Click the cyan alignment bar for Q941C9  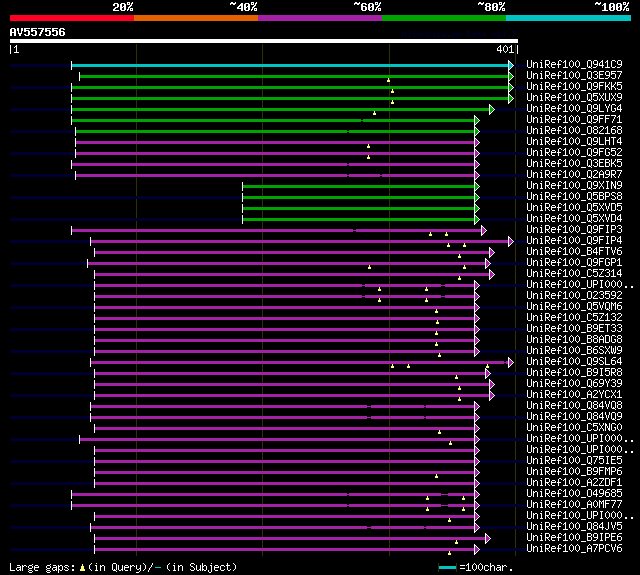click(290, 65)
